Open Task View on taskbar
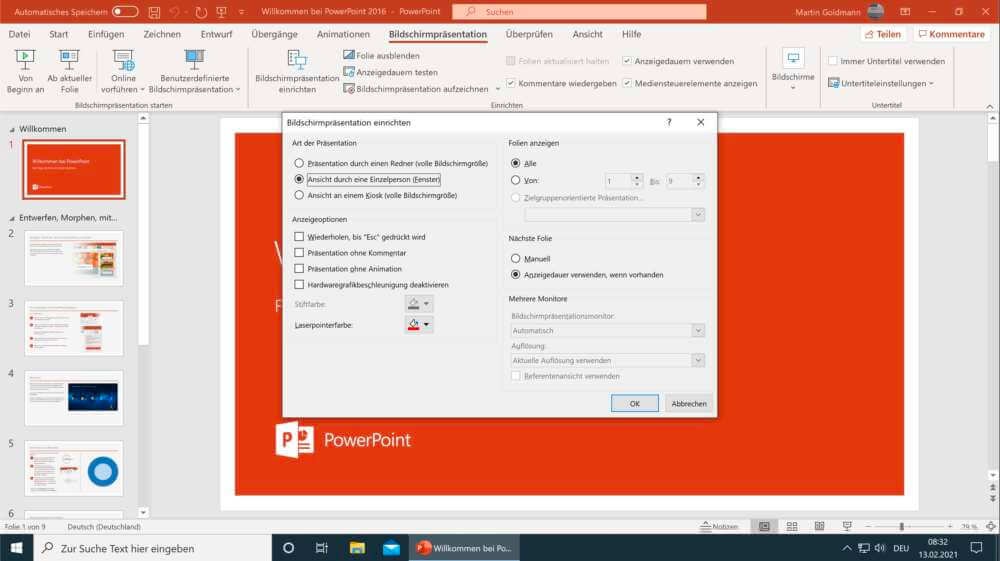The width and height of the screenshot is (1000, 561). pos(321,548)
